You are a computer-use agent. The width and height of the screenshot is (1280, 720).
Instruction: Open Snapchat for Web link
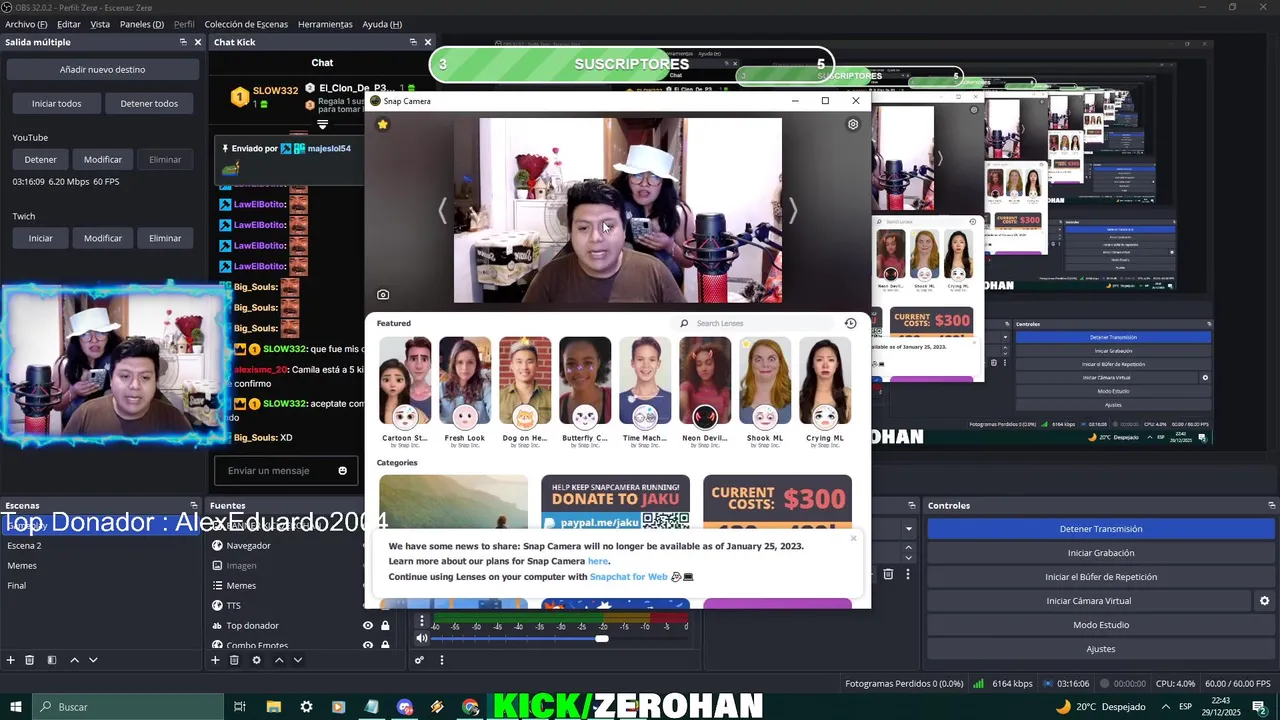[x=628, y=577]
